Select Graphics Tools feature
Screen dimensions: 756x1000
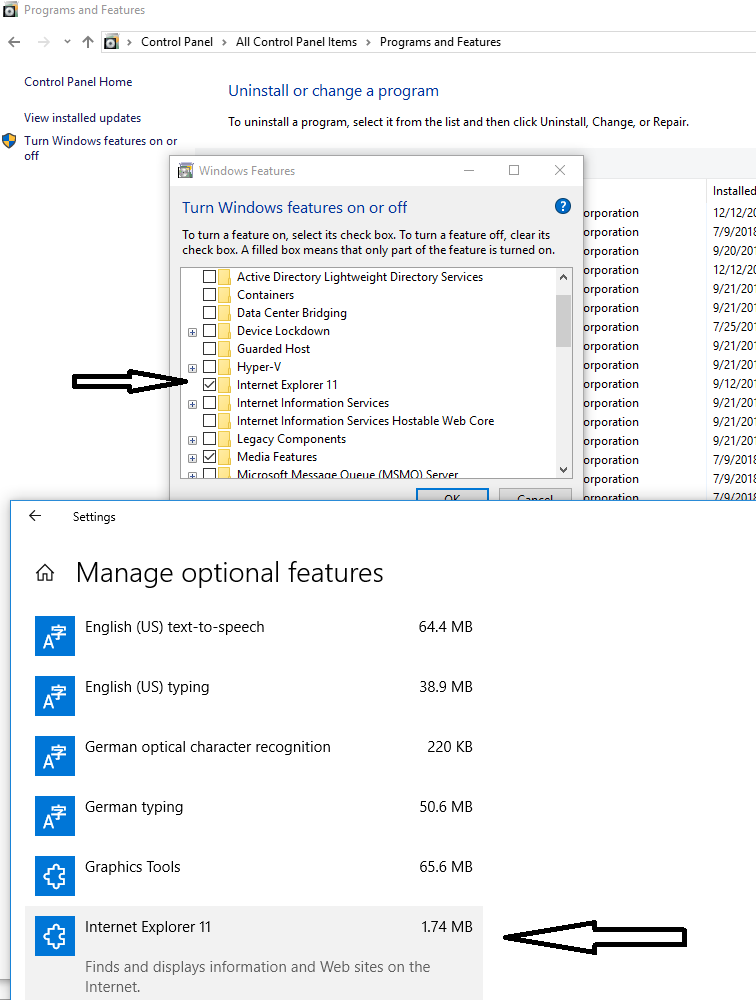pos(254,876)
